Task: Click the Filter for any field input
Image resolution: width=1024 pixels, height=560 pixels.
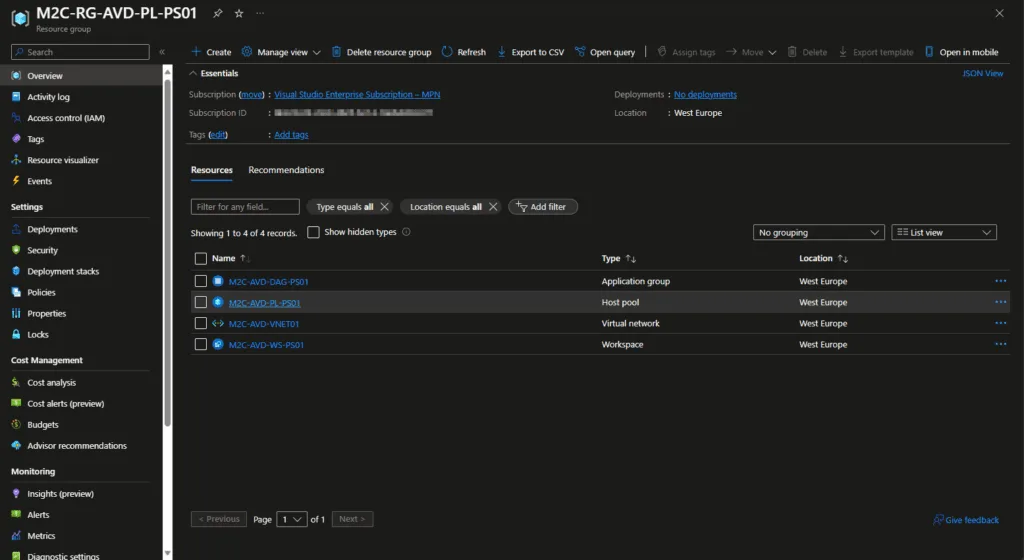Action: click(245, 207)
